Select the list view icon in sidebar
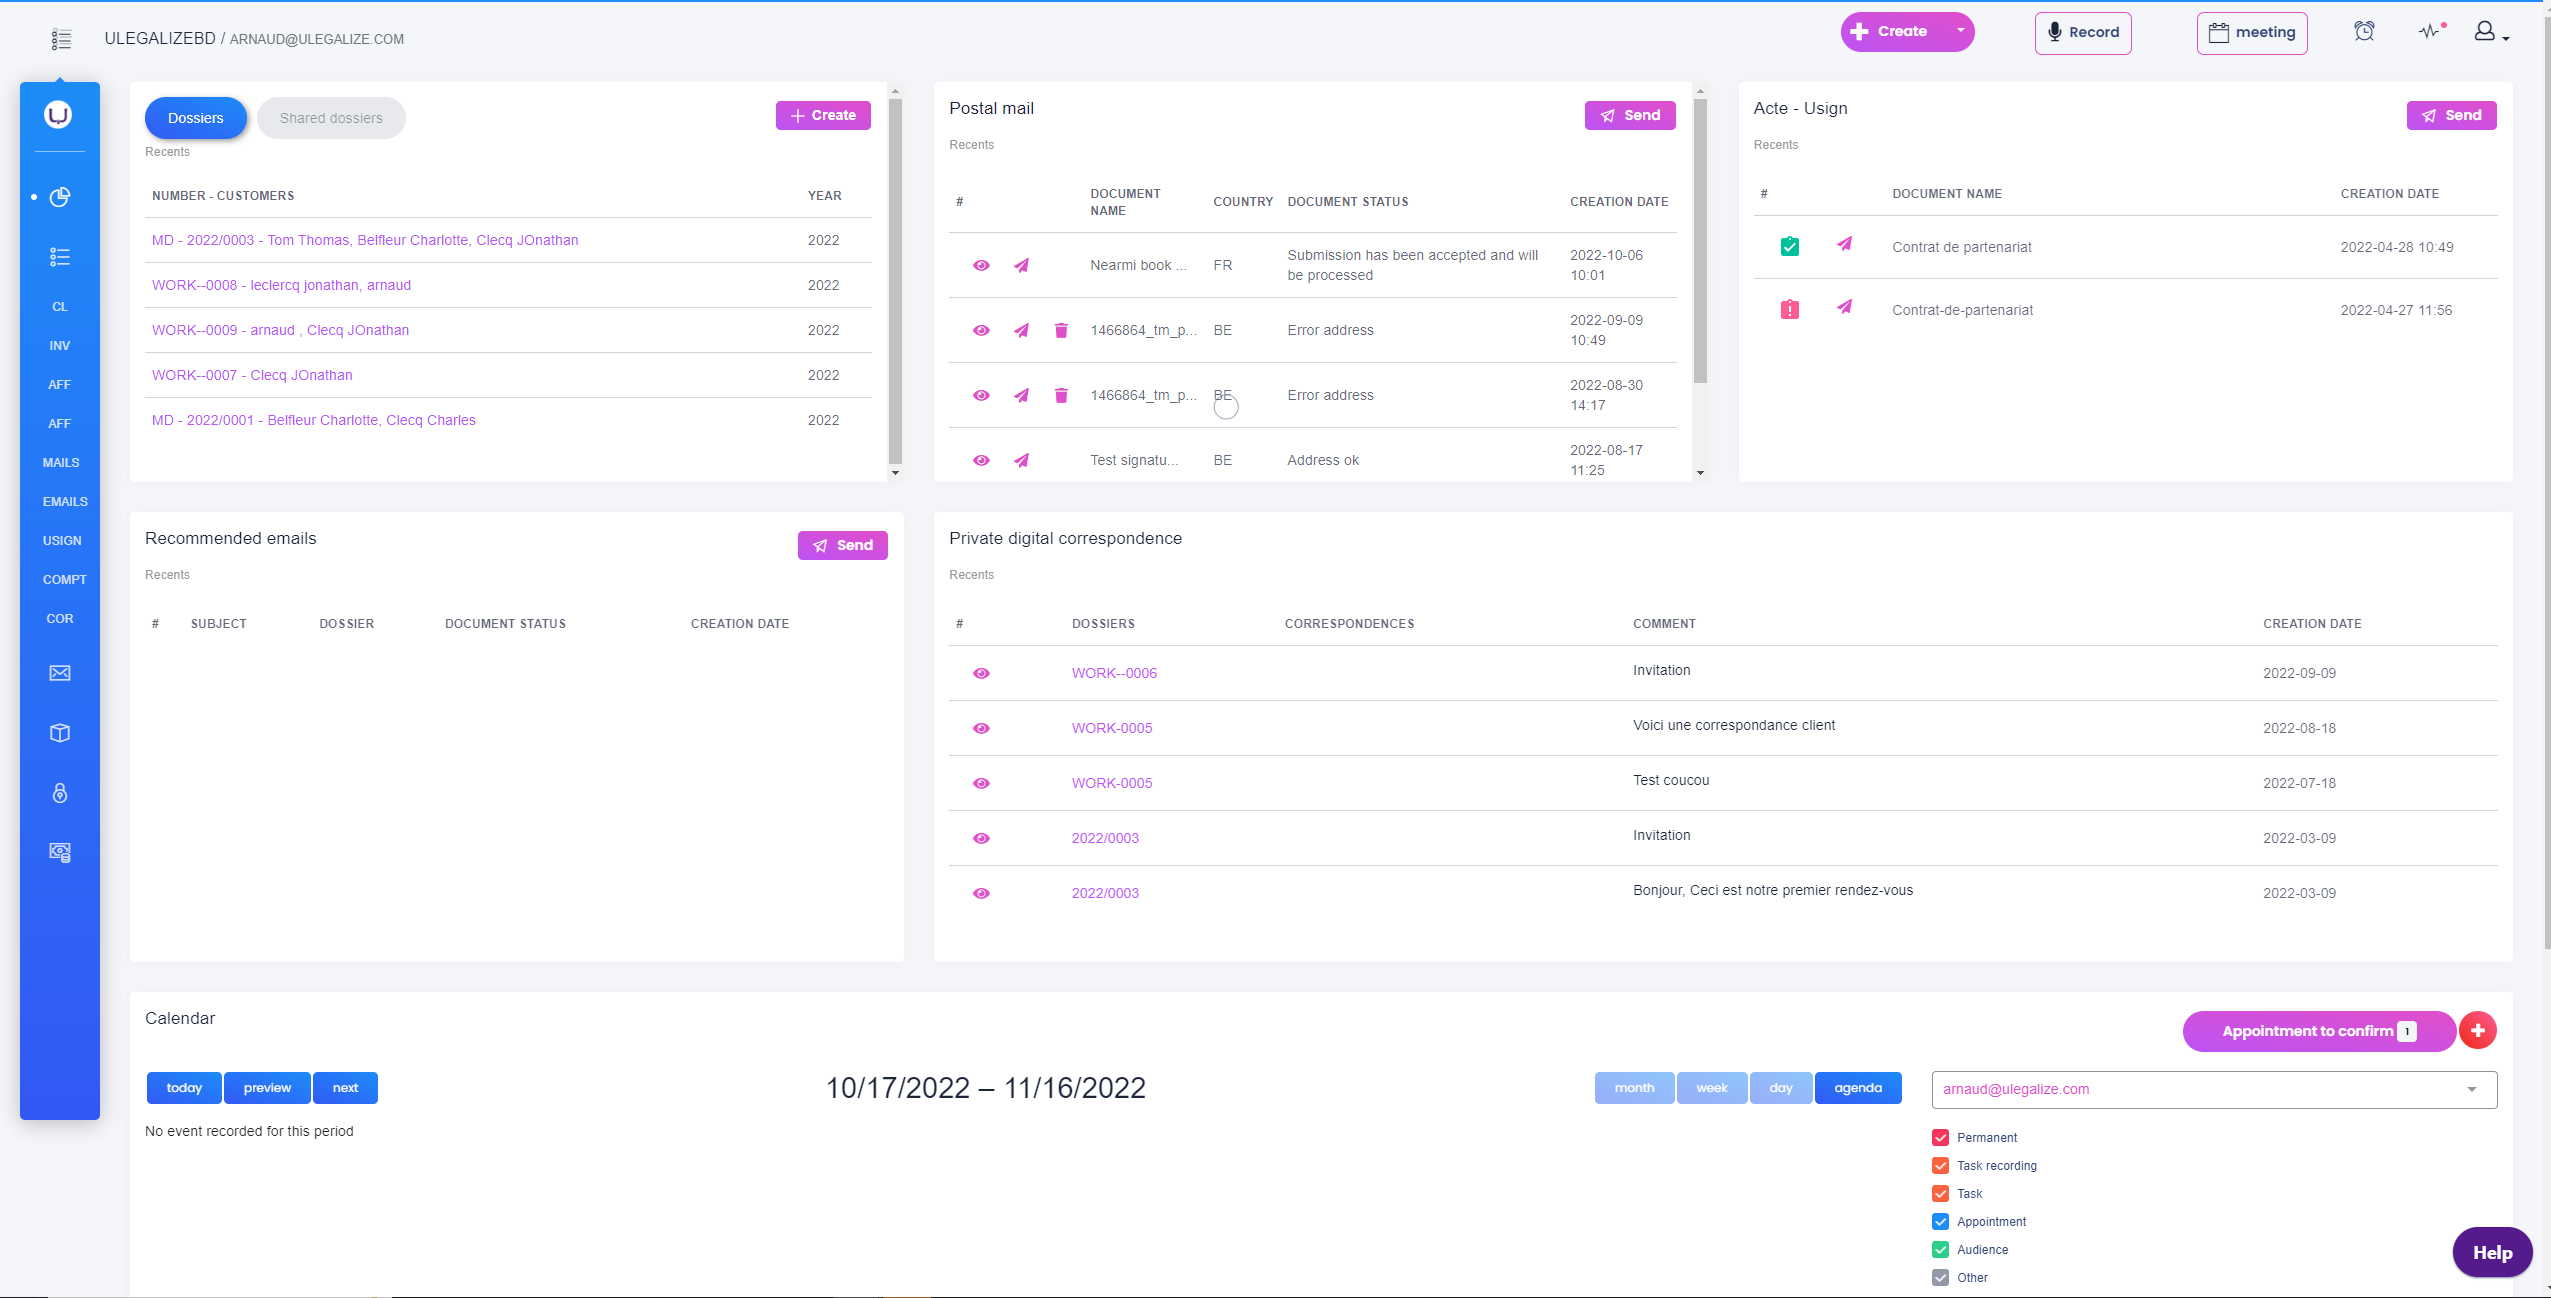 click(60, 257)
